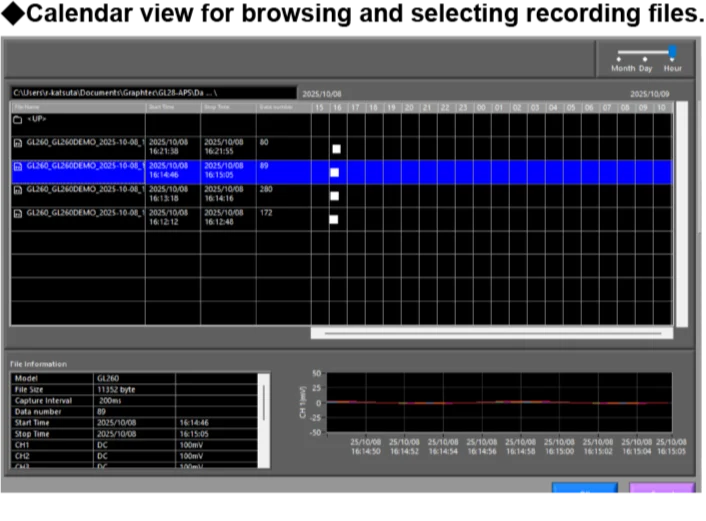
Task: Click file icon of 16:13:18 recording
Action: tap(17, 189)
